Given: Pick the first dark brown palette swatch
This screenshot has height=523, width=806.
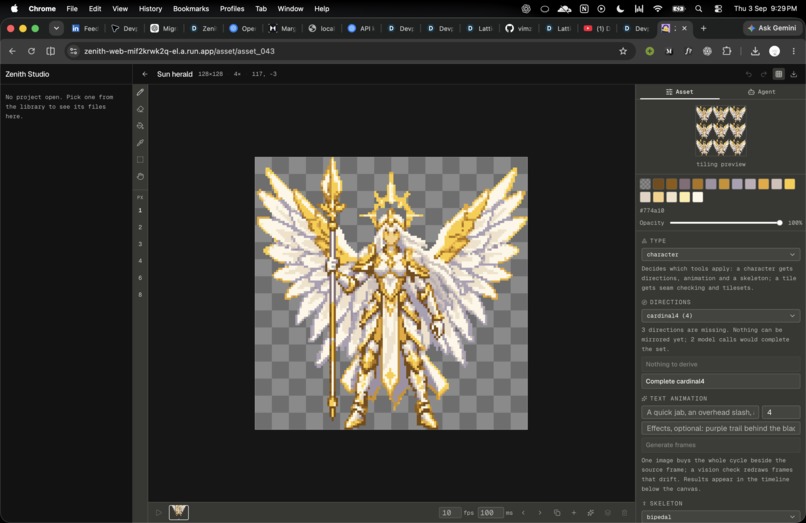Looking at the screenshot, I should click(658, 184).
